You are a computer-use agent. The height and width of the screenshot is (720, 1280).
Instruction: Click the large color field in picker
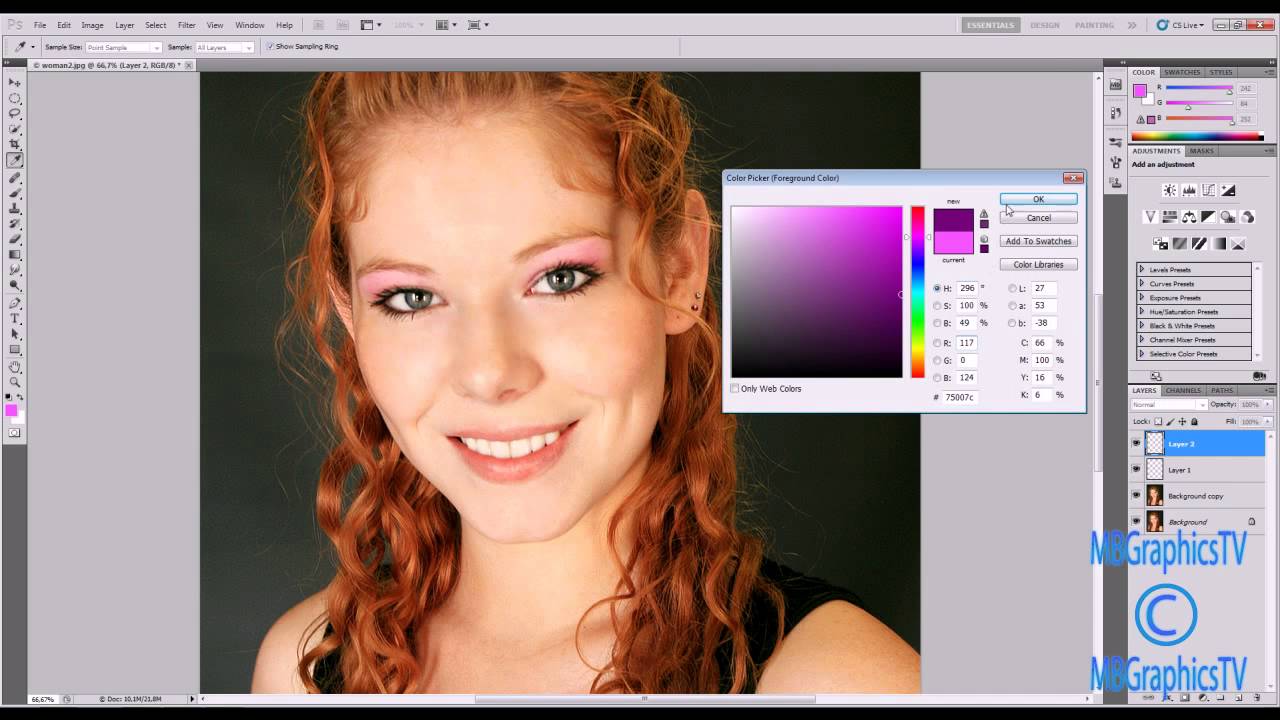(x=816, y=291)
